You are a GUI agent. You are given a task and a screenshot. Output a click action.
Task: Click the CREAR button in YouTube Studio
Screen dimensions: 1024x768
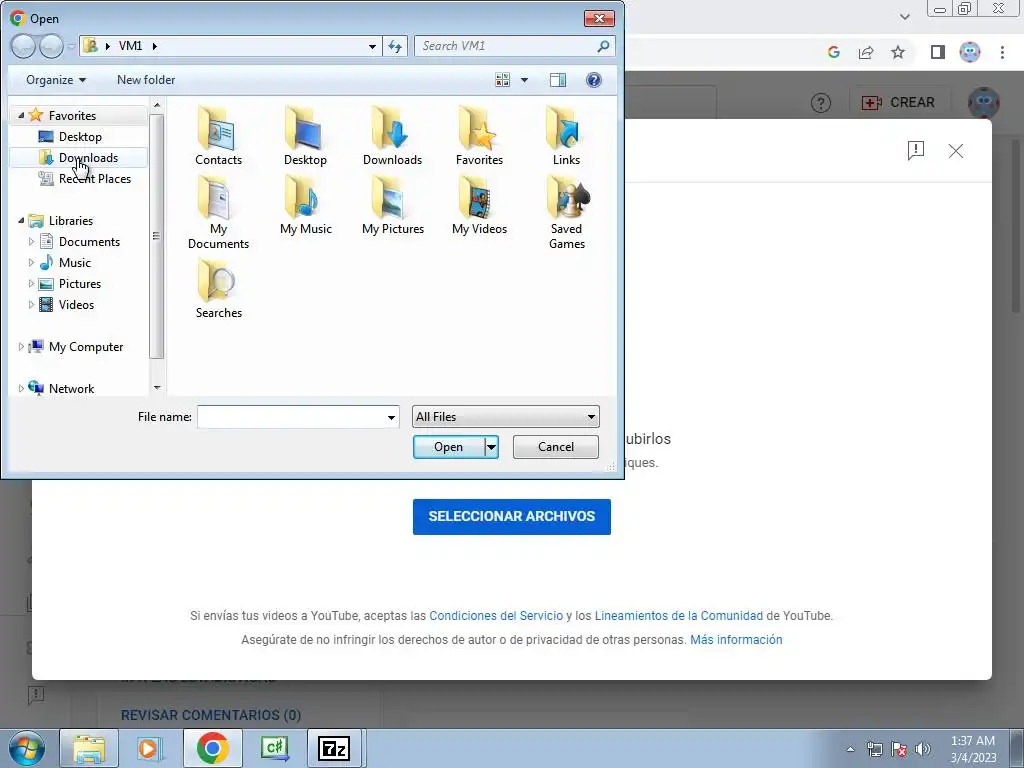898,103
